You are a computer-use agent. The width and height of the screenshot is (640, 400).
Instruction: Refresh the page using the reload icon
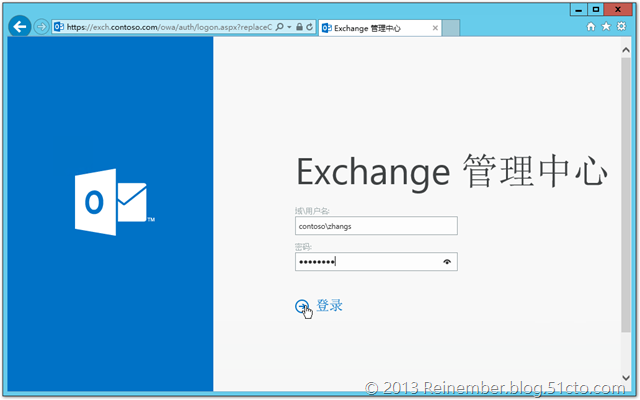click(x=309, y=27)
